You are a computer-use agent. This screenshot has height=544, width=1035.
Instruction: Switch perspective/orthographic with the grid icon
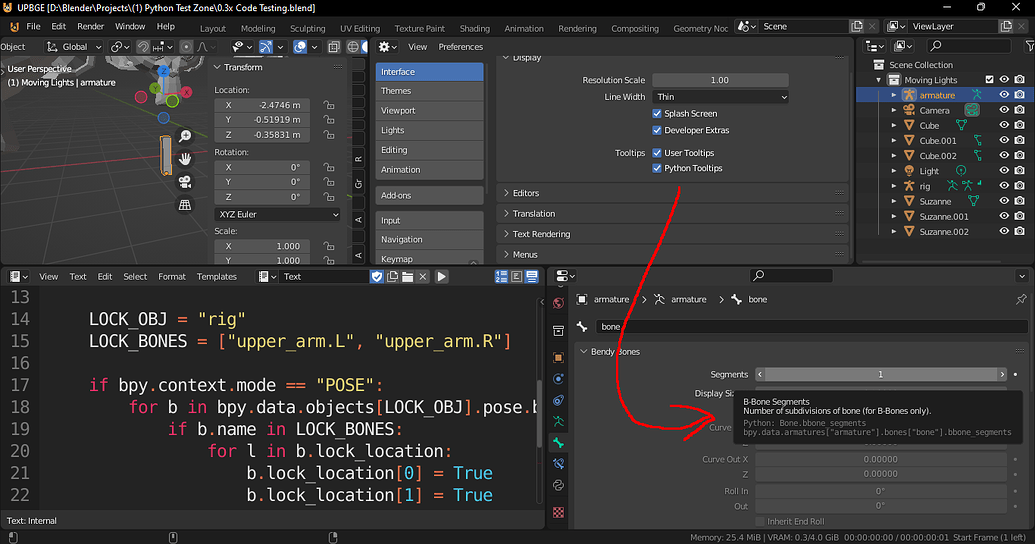pyautogui.click(x=185, y=205)
